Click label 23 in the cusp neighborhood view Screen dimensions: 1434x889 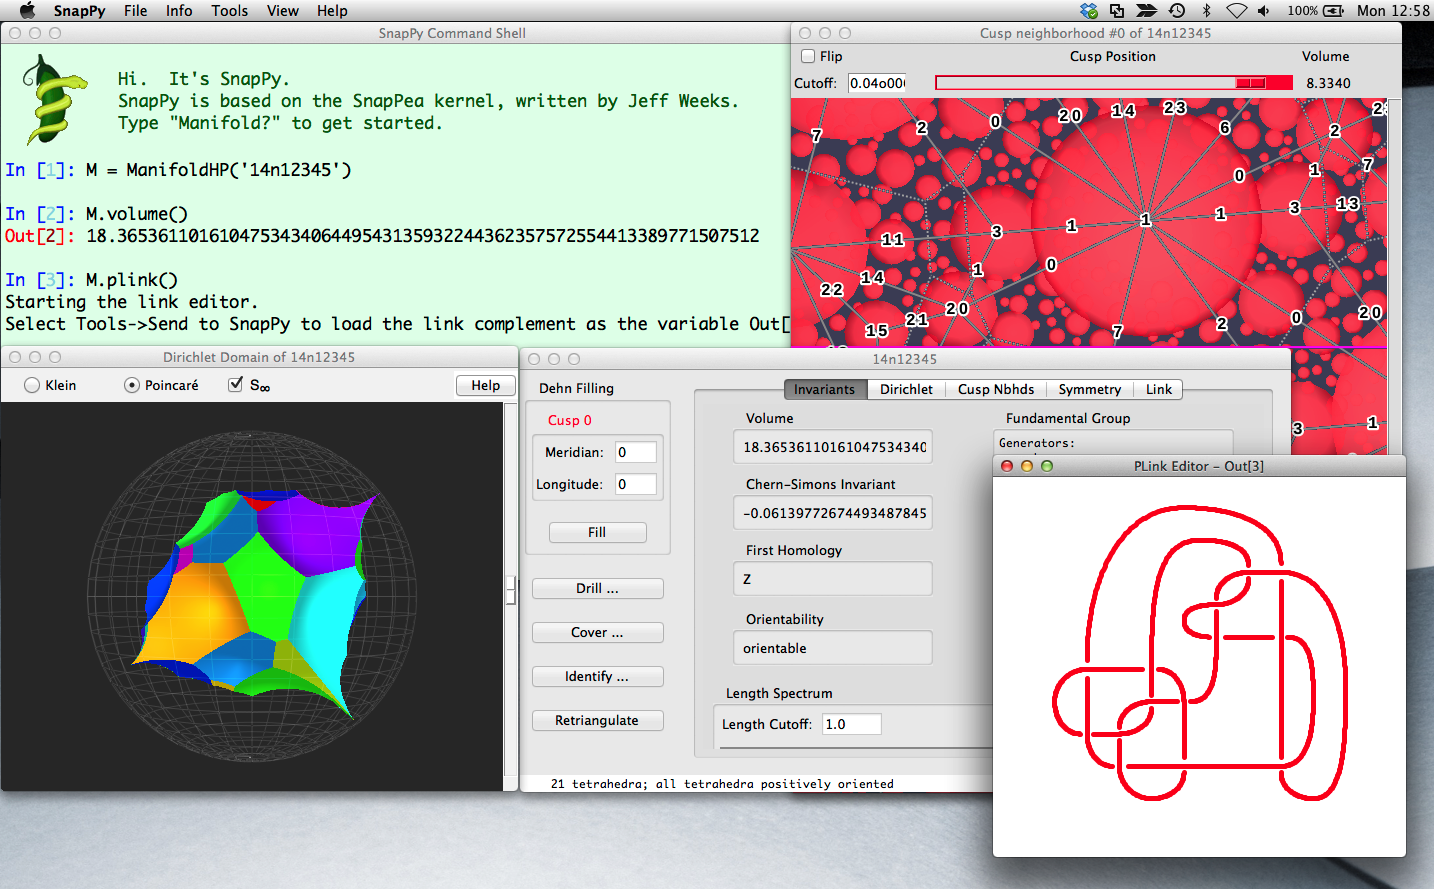1174,107
